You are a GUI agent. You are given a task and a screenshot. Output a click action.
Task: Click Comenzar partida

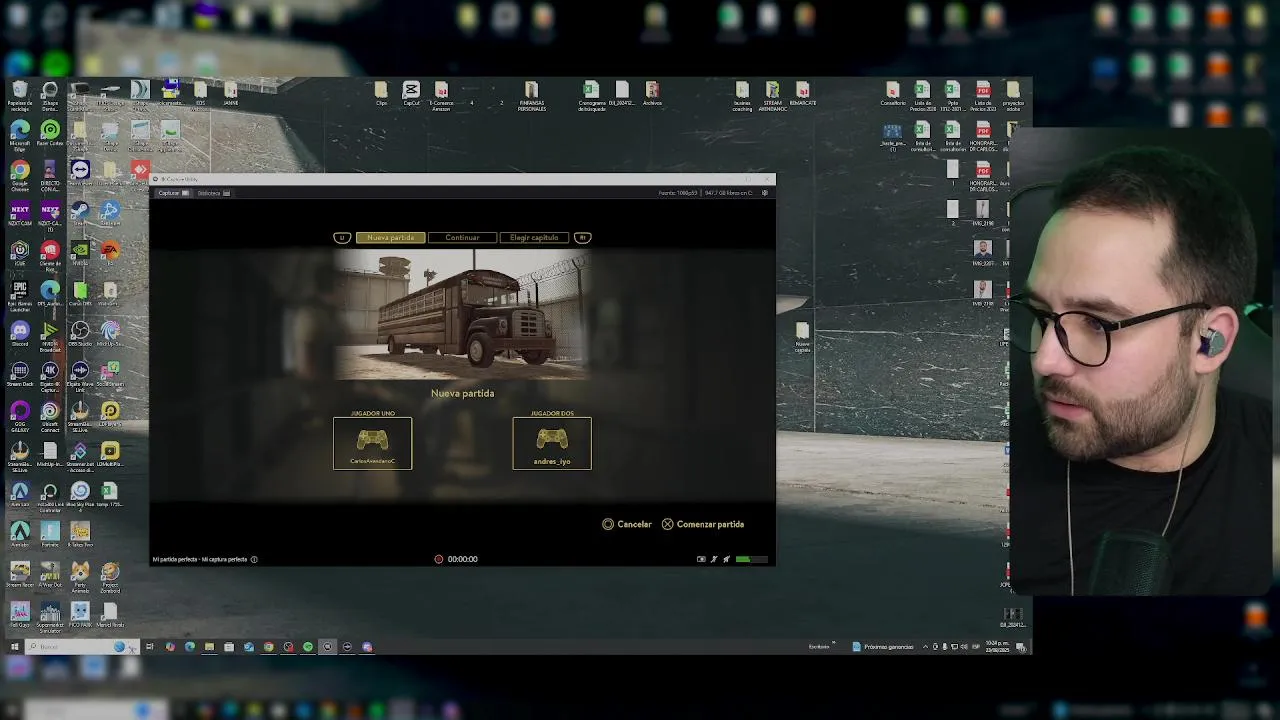703,524
